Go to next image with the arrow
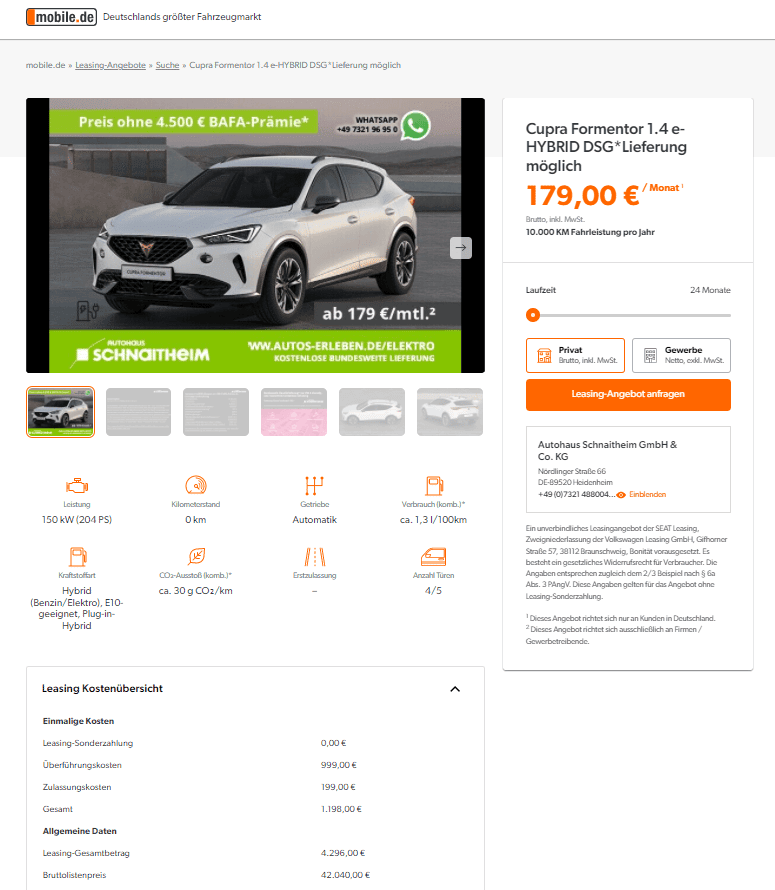The height and width of the screenshot is (890, 775). 461,247
